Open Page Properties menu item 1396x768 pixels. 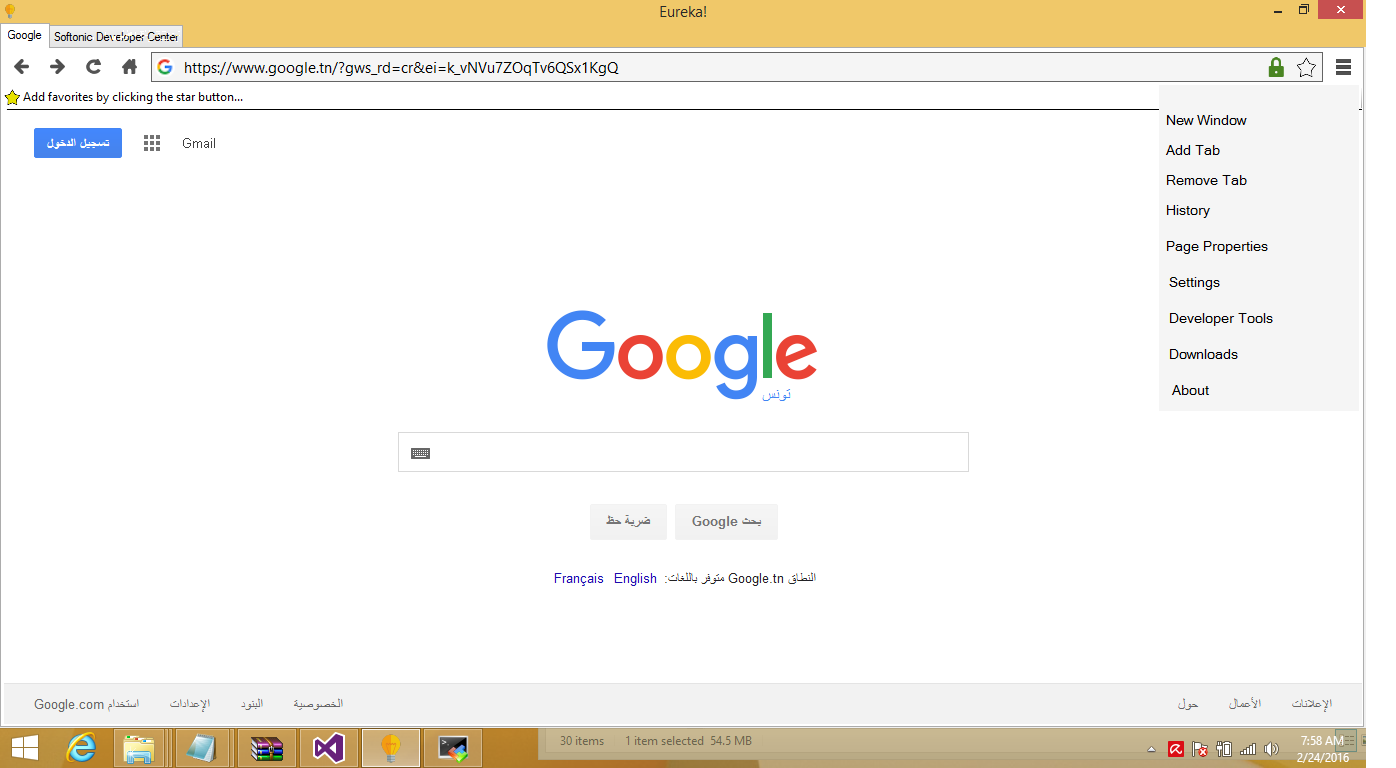1217,246
